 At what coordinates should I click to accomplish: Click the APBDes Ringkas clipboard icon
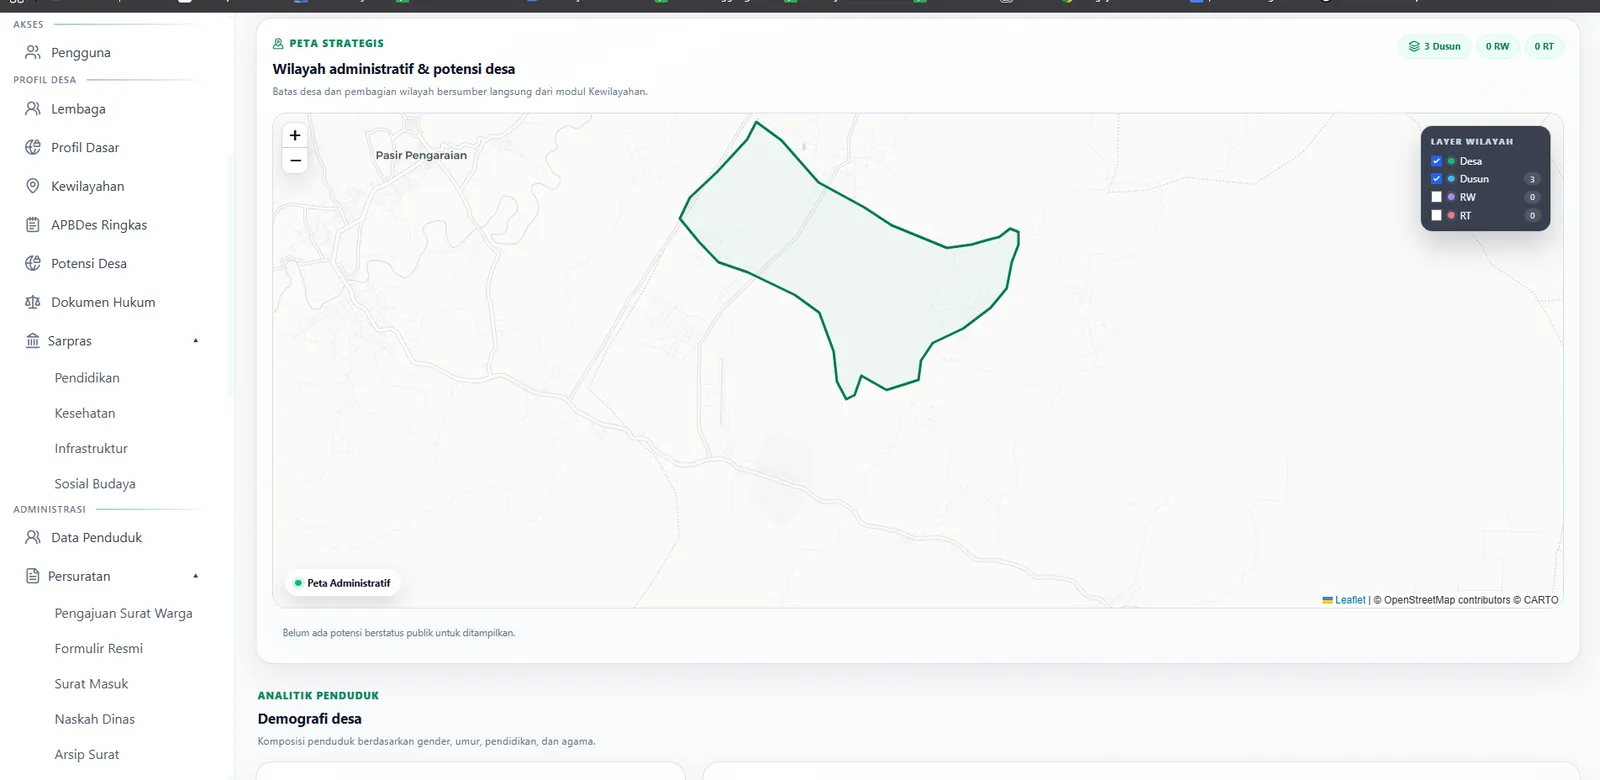(x=33, y=225)
